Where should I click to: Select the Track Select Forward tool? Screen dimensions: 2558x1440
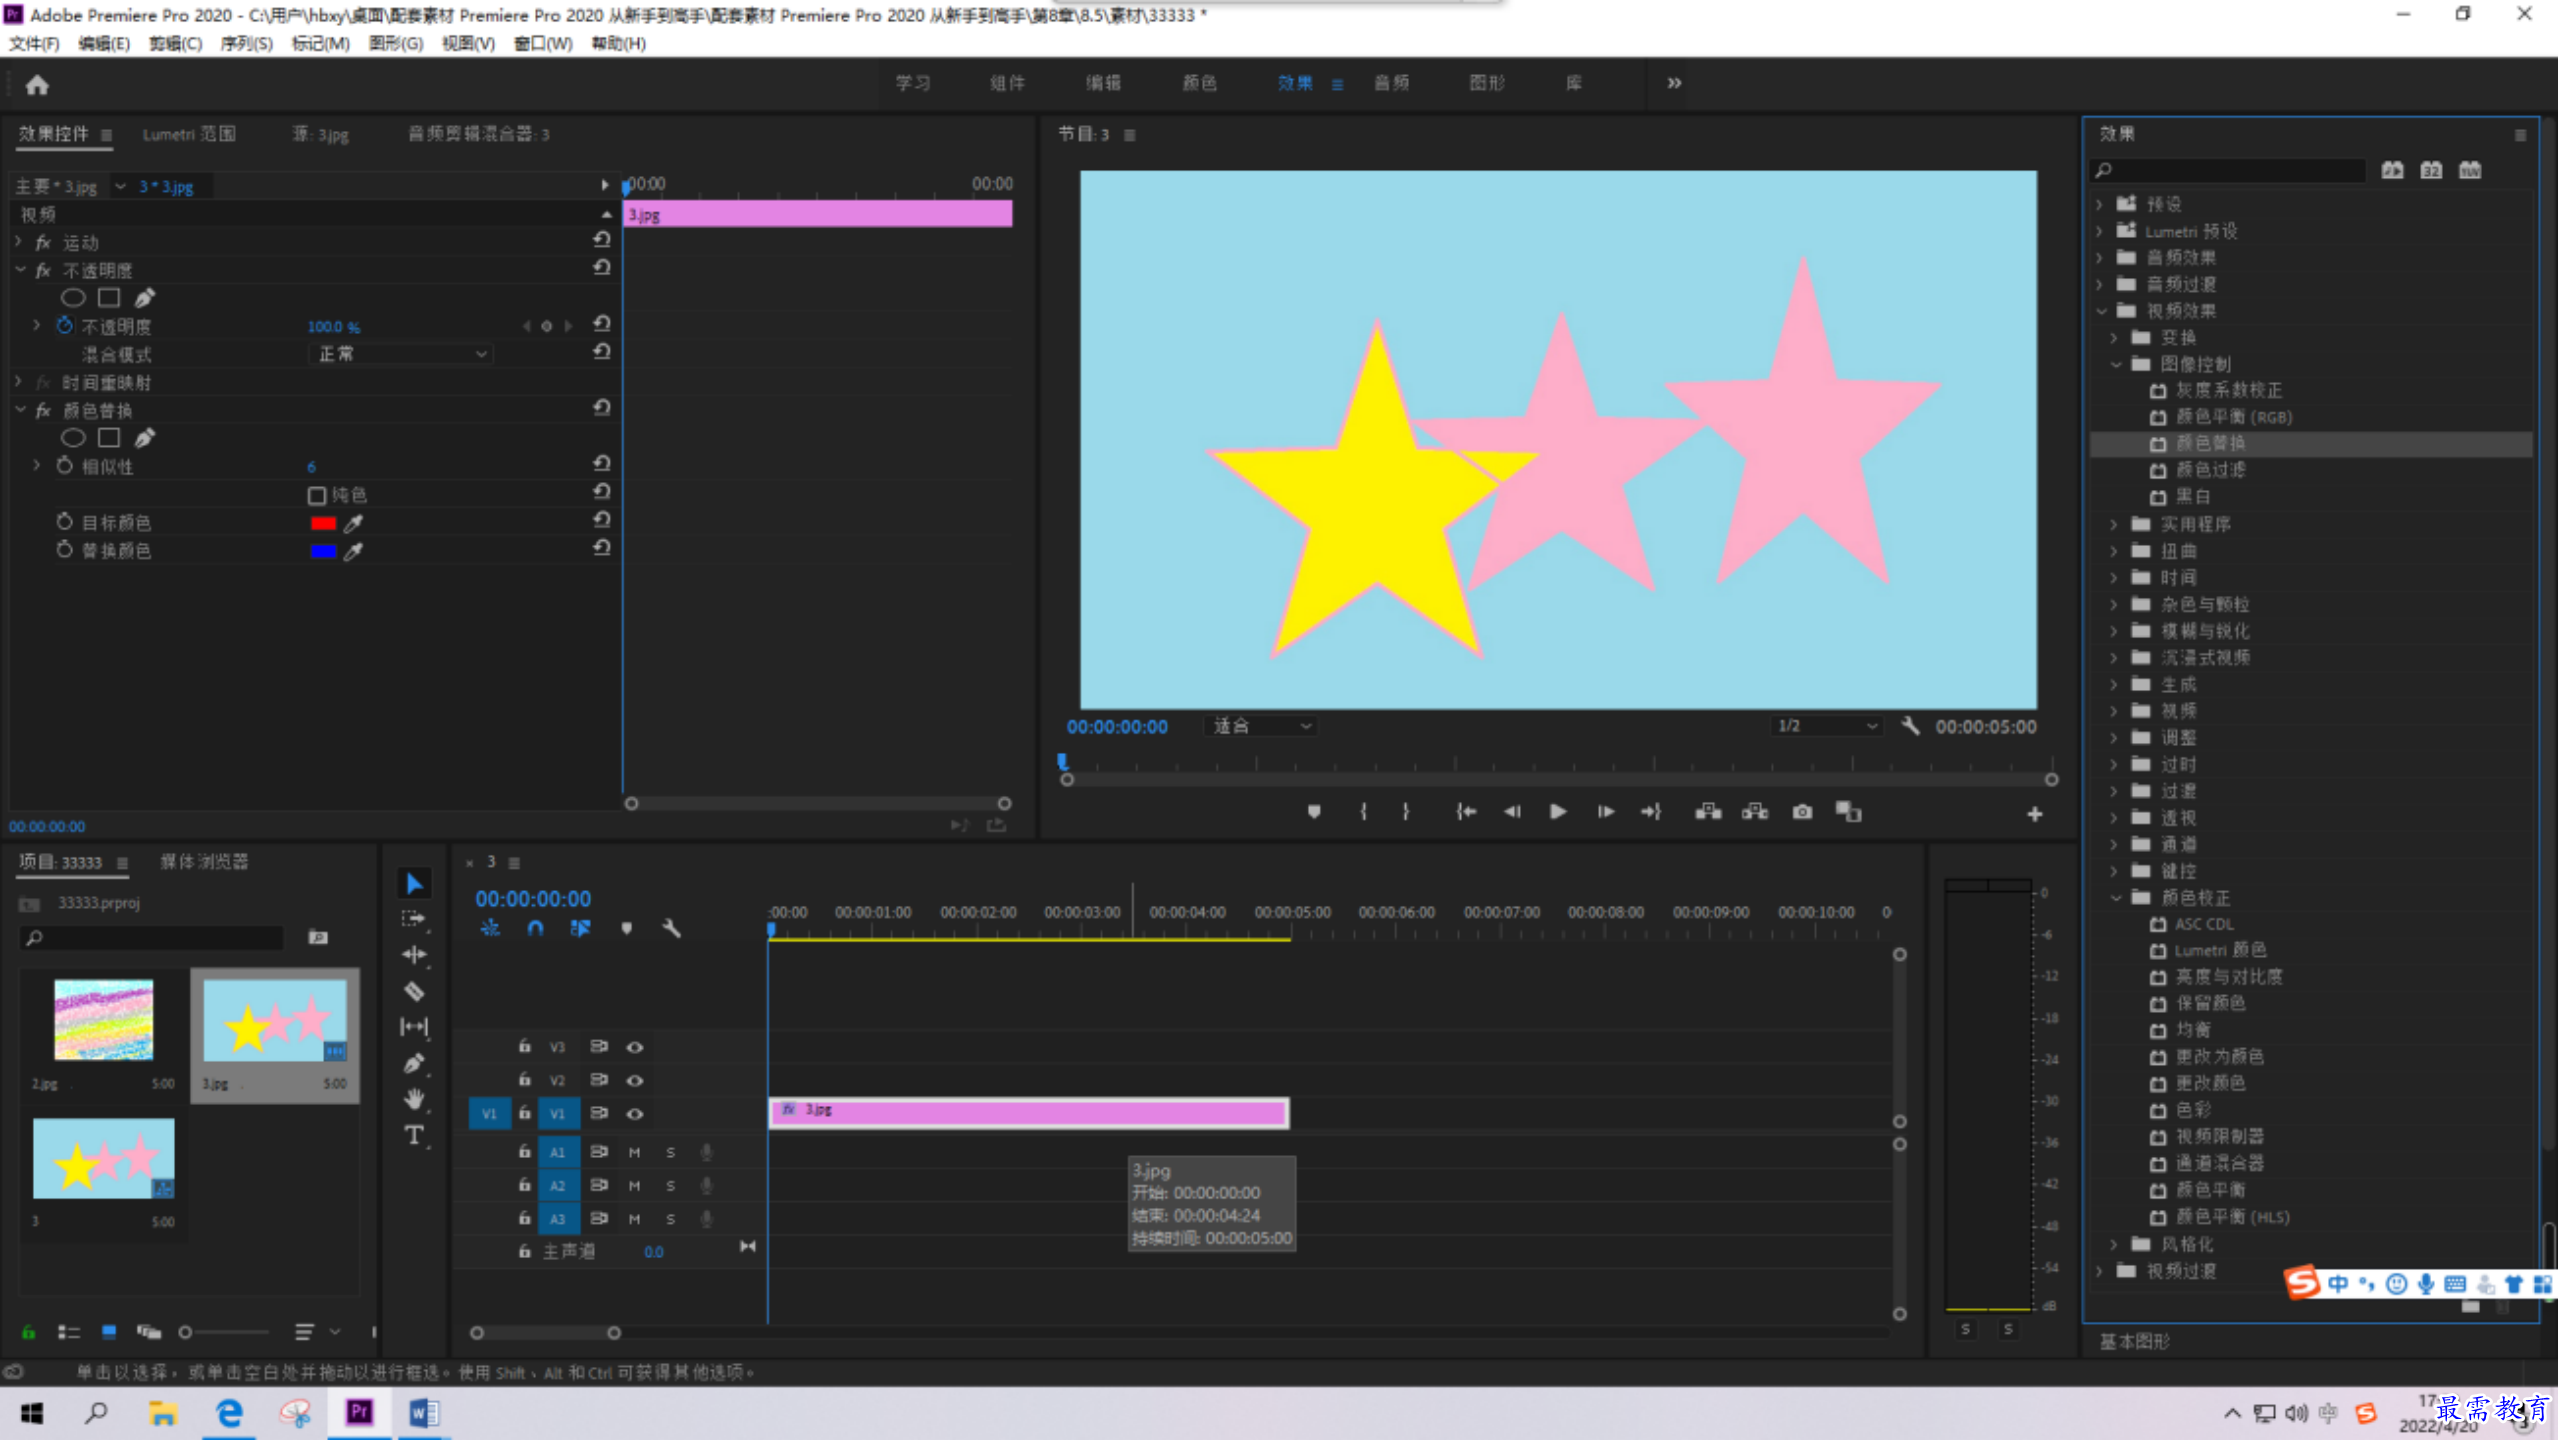click(414, 919)
